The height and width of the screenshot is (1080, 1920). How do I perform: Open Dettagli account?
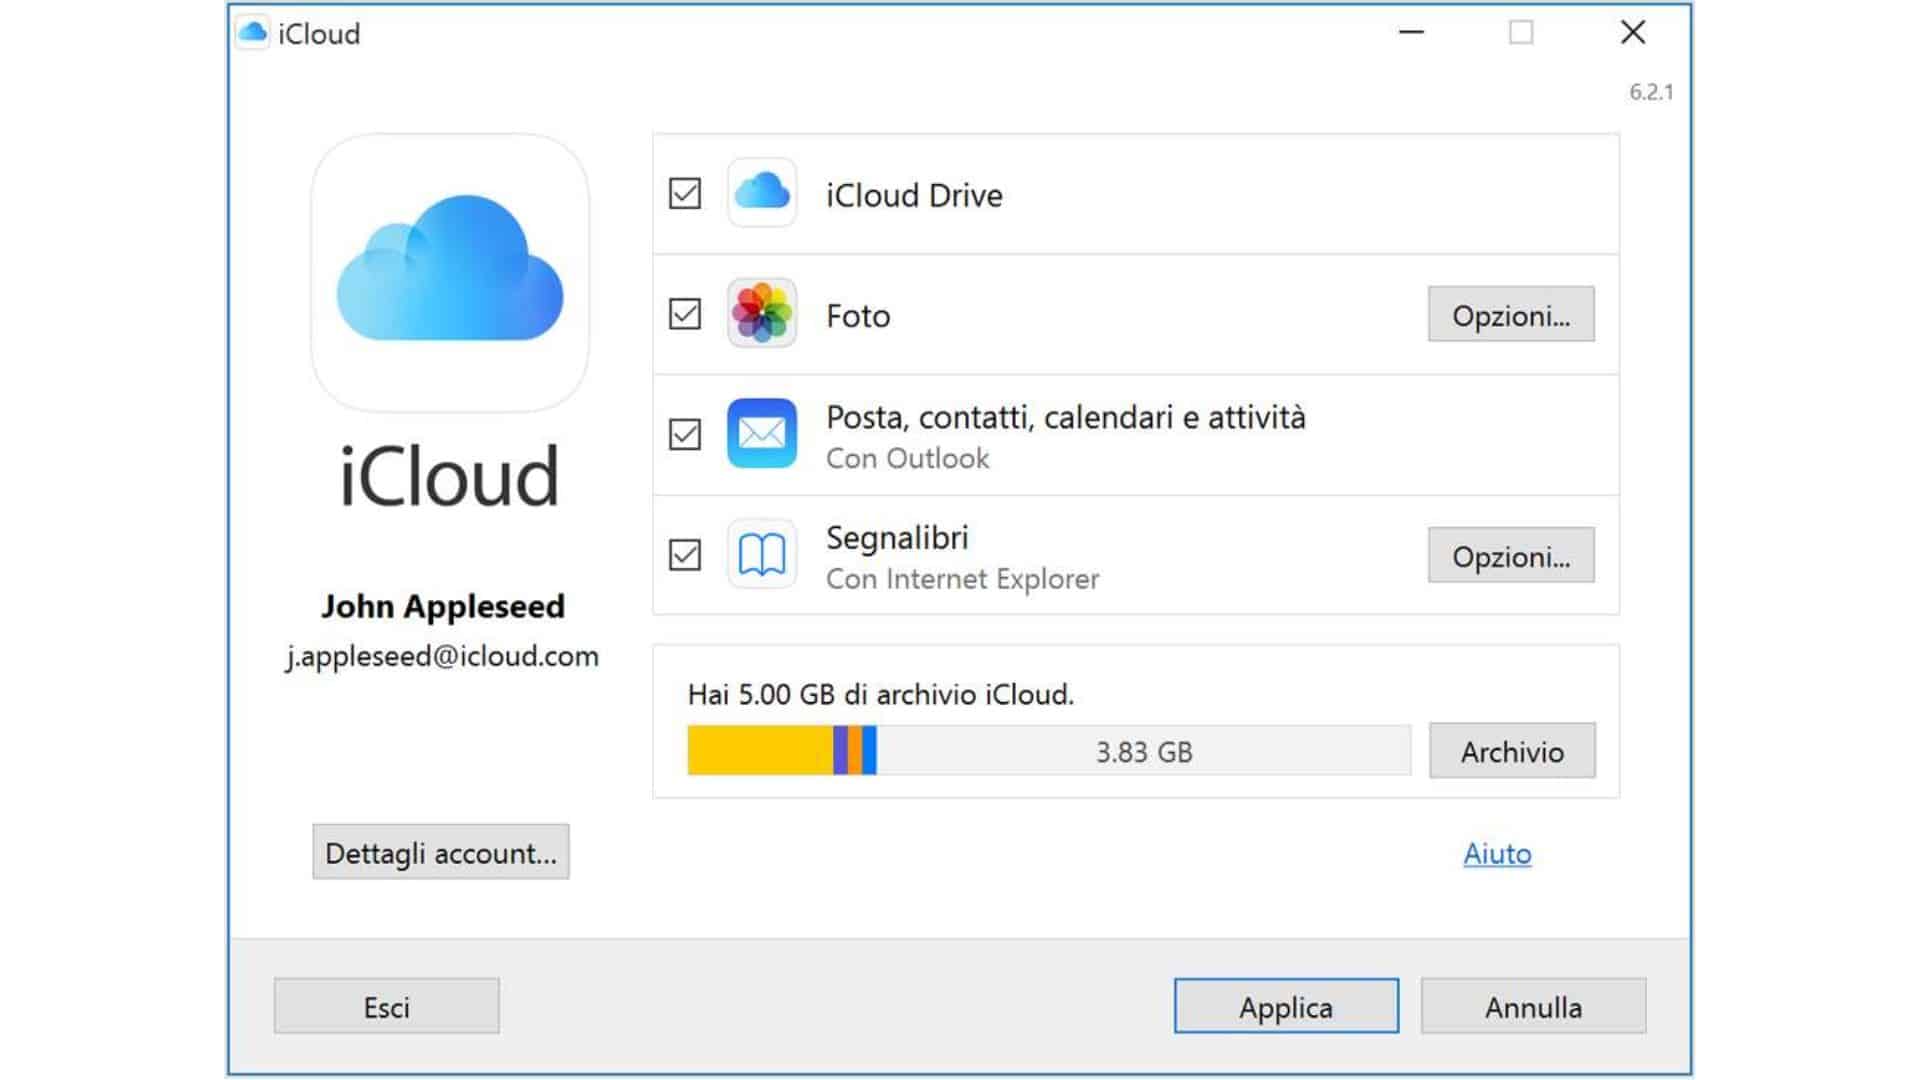coord(441,852)
